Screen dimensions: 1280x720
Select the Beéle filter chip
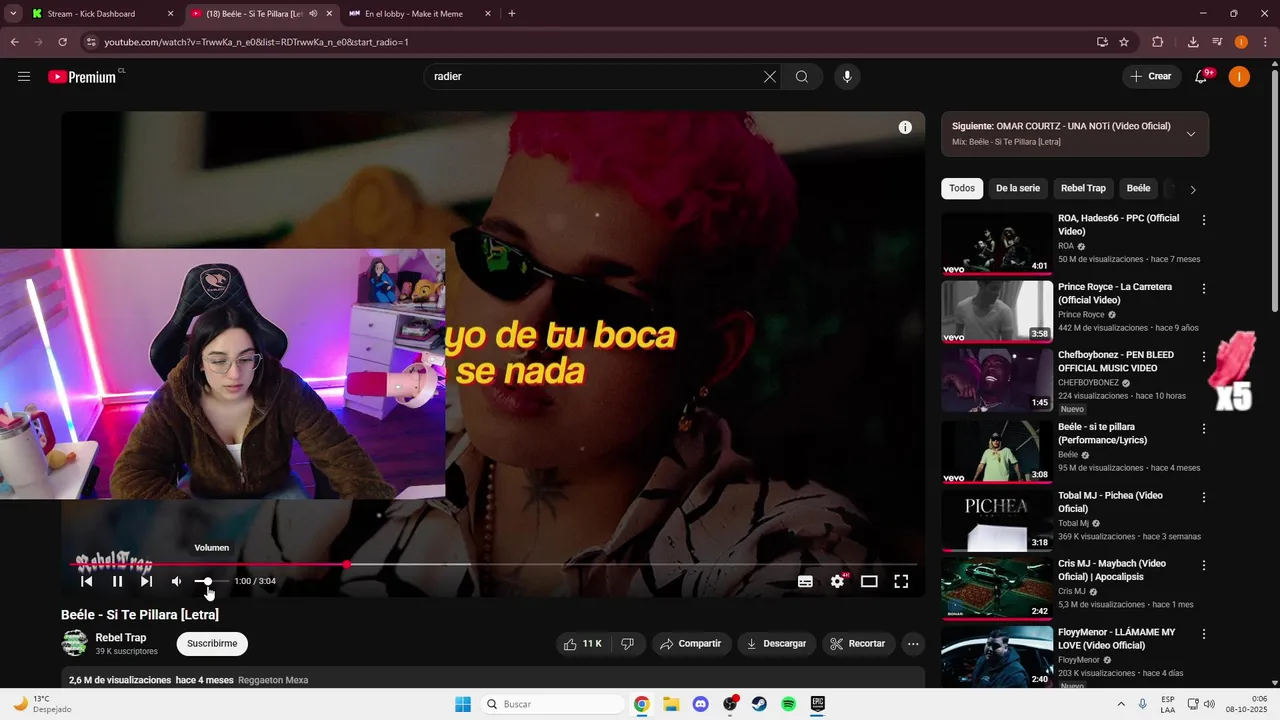[1138, 188]
